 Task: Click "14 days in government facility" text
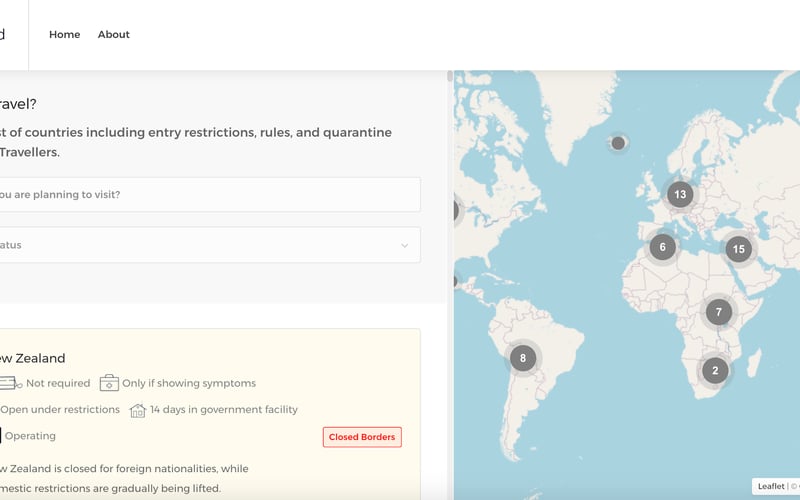[223, 410]
